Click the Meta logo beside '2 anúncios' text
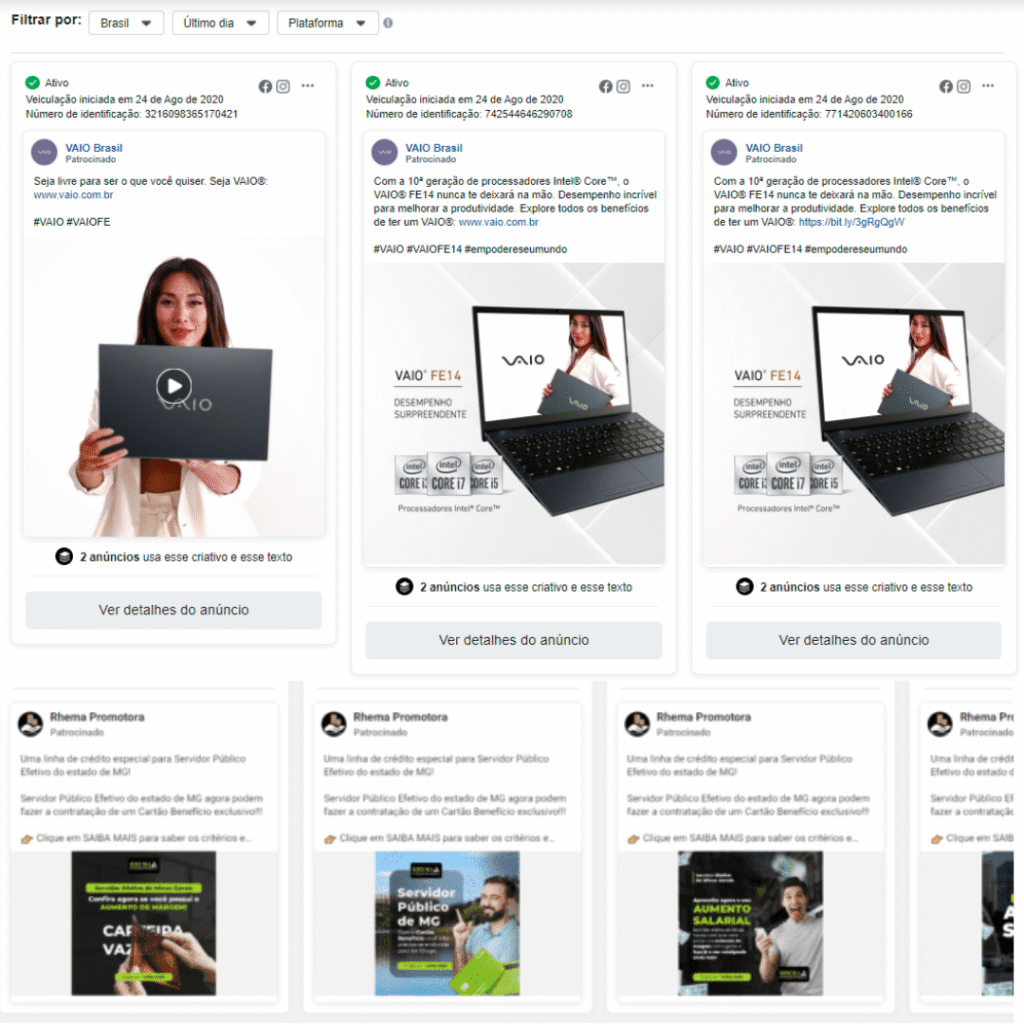 pos(63,559)
